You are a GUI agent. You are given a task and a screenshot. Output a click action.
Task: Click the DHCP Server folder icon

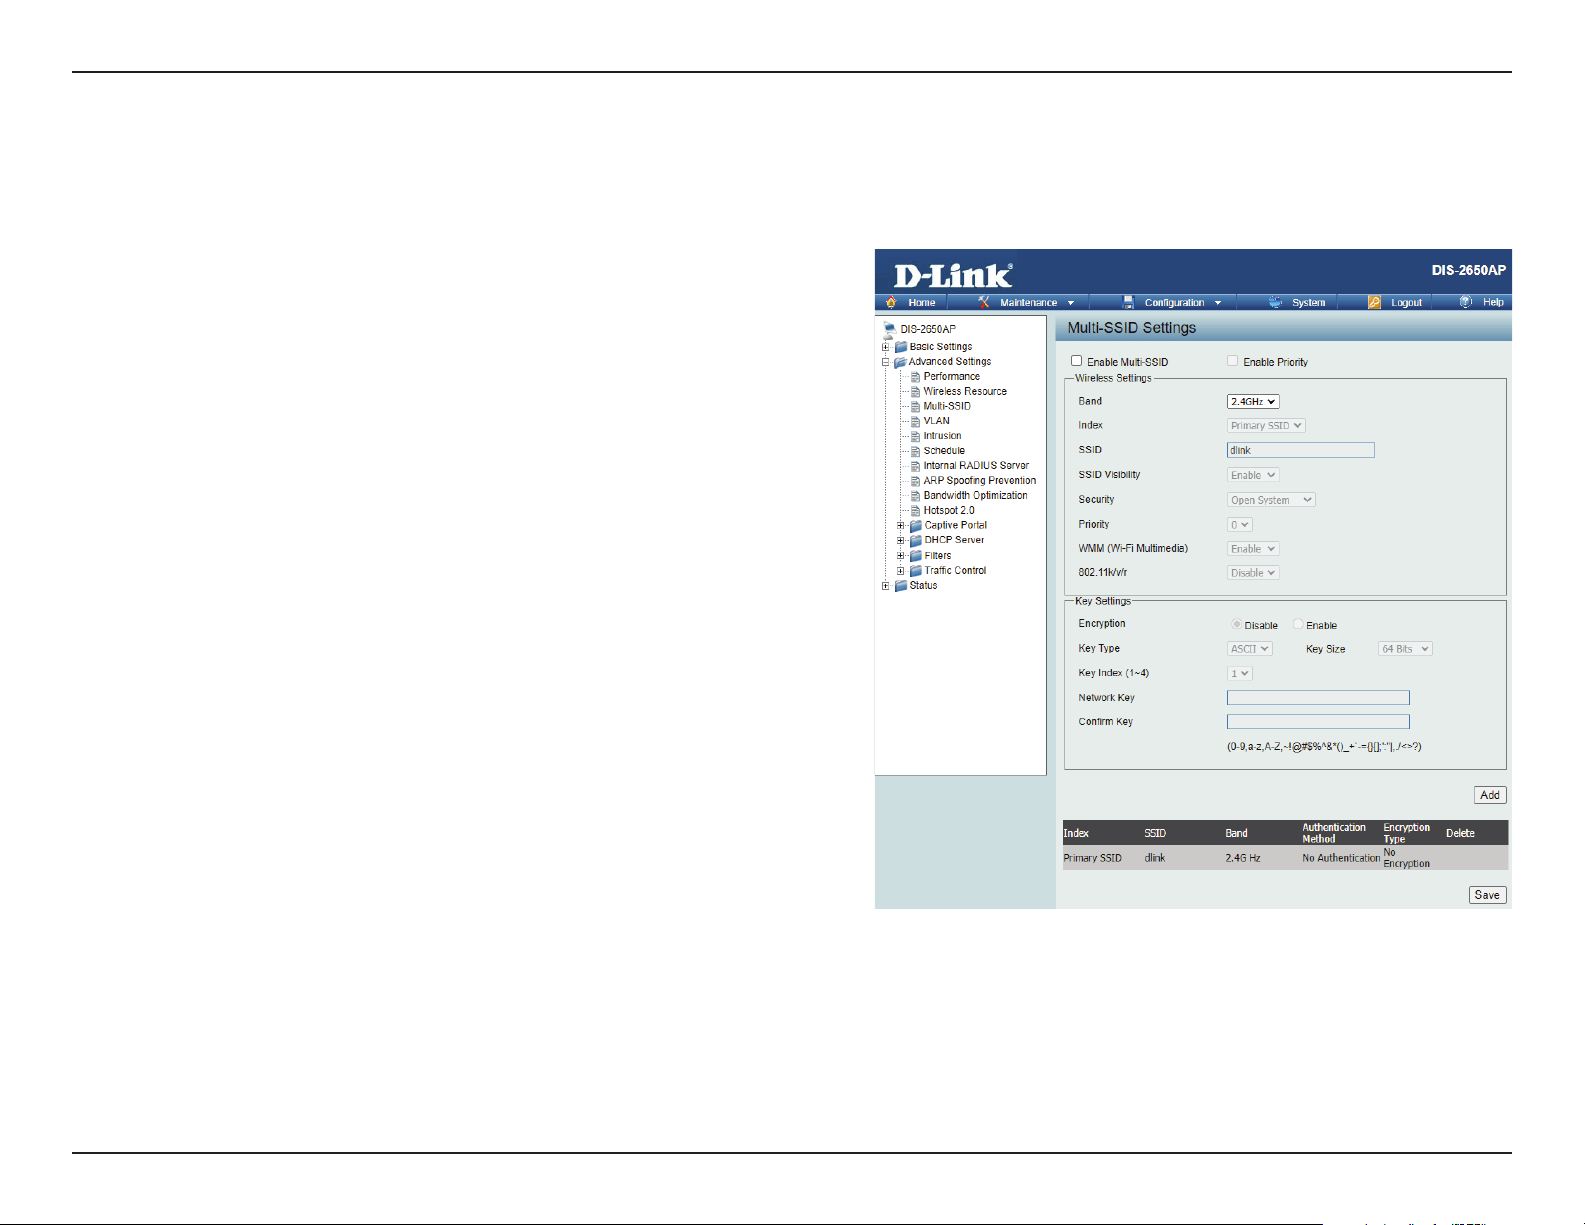[x=916, y=540]
